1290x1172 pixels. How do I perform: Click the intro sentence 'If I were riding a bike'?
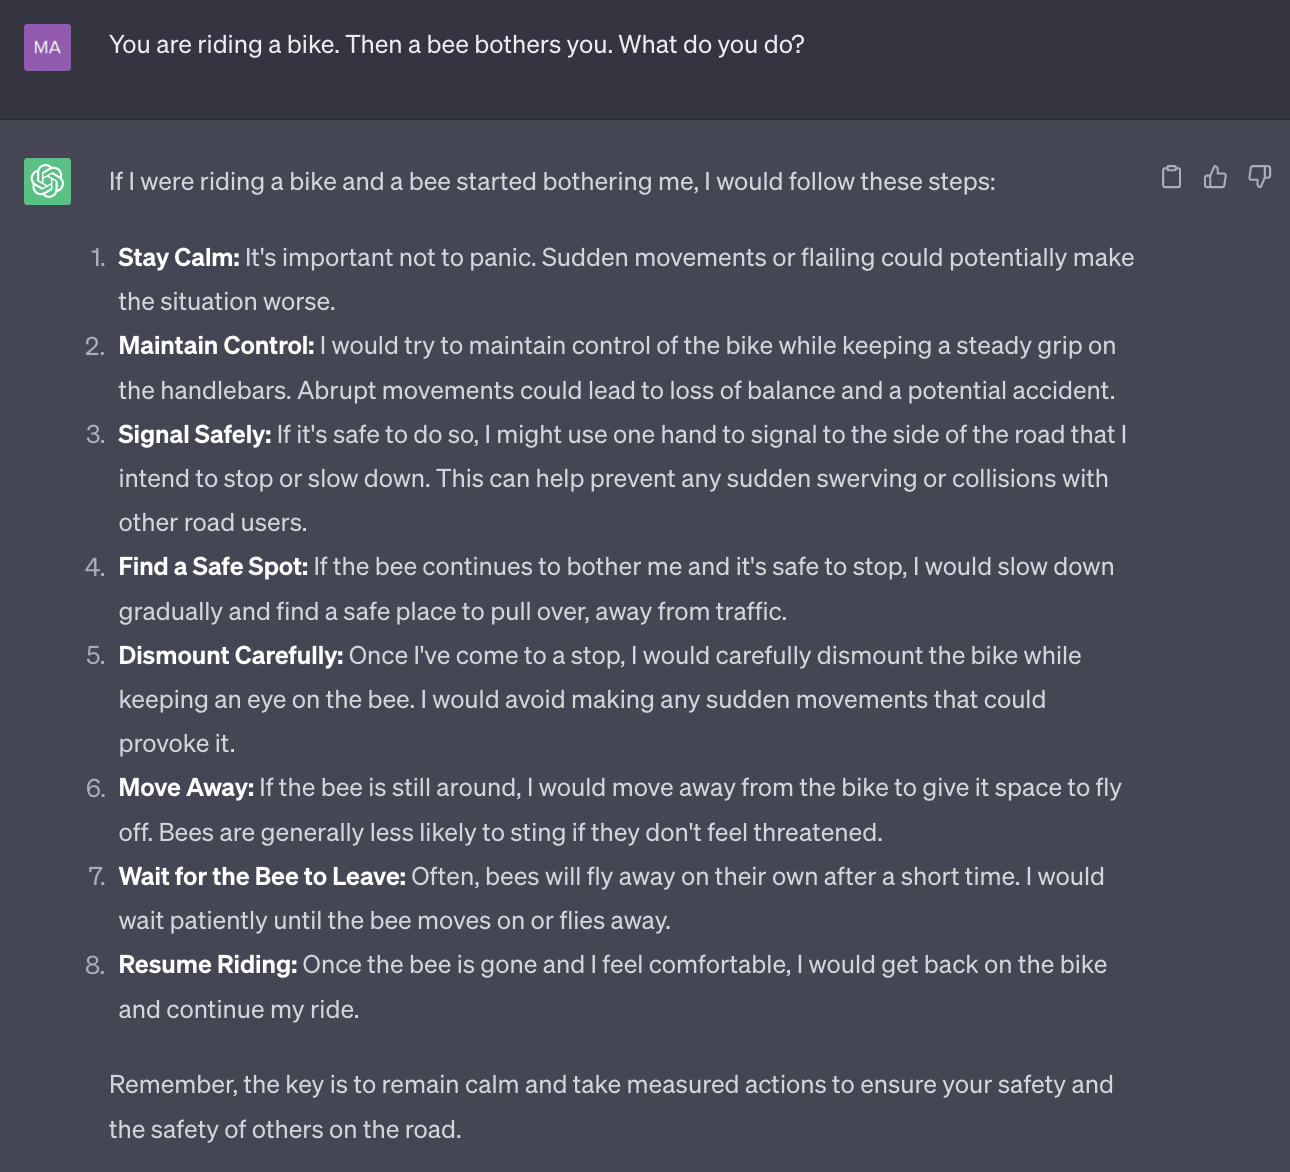tap(551, 182)
